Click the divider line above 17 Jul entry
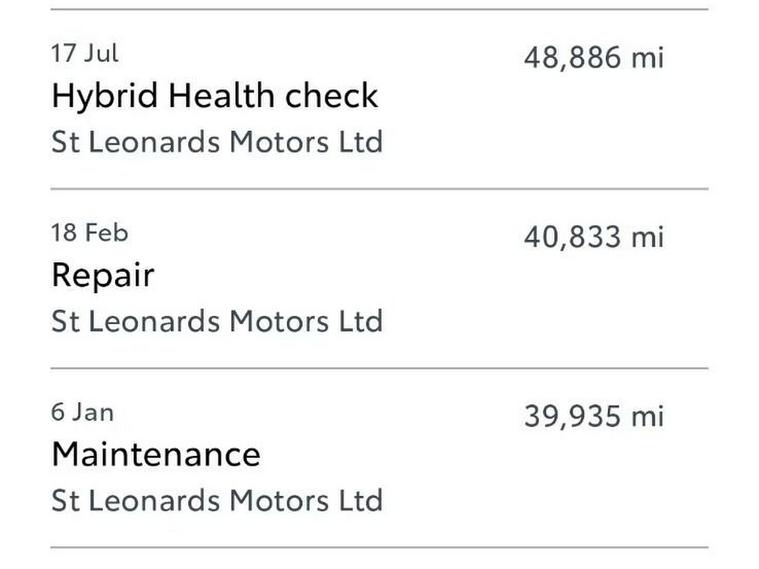 [380, 9]
